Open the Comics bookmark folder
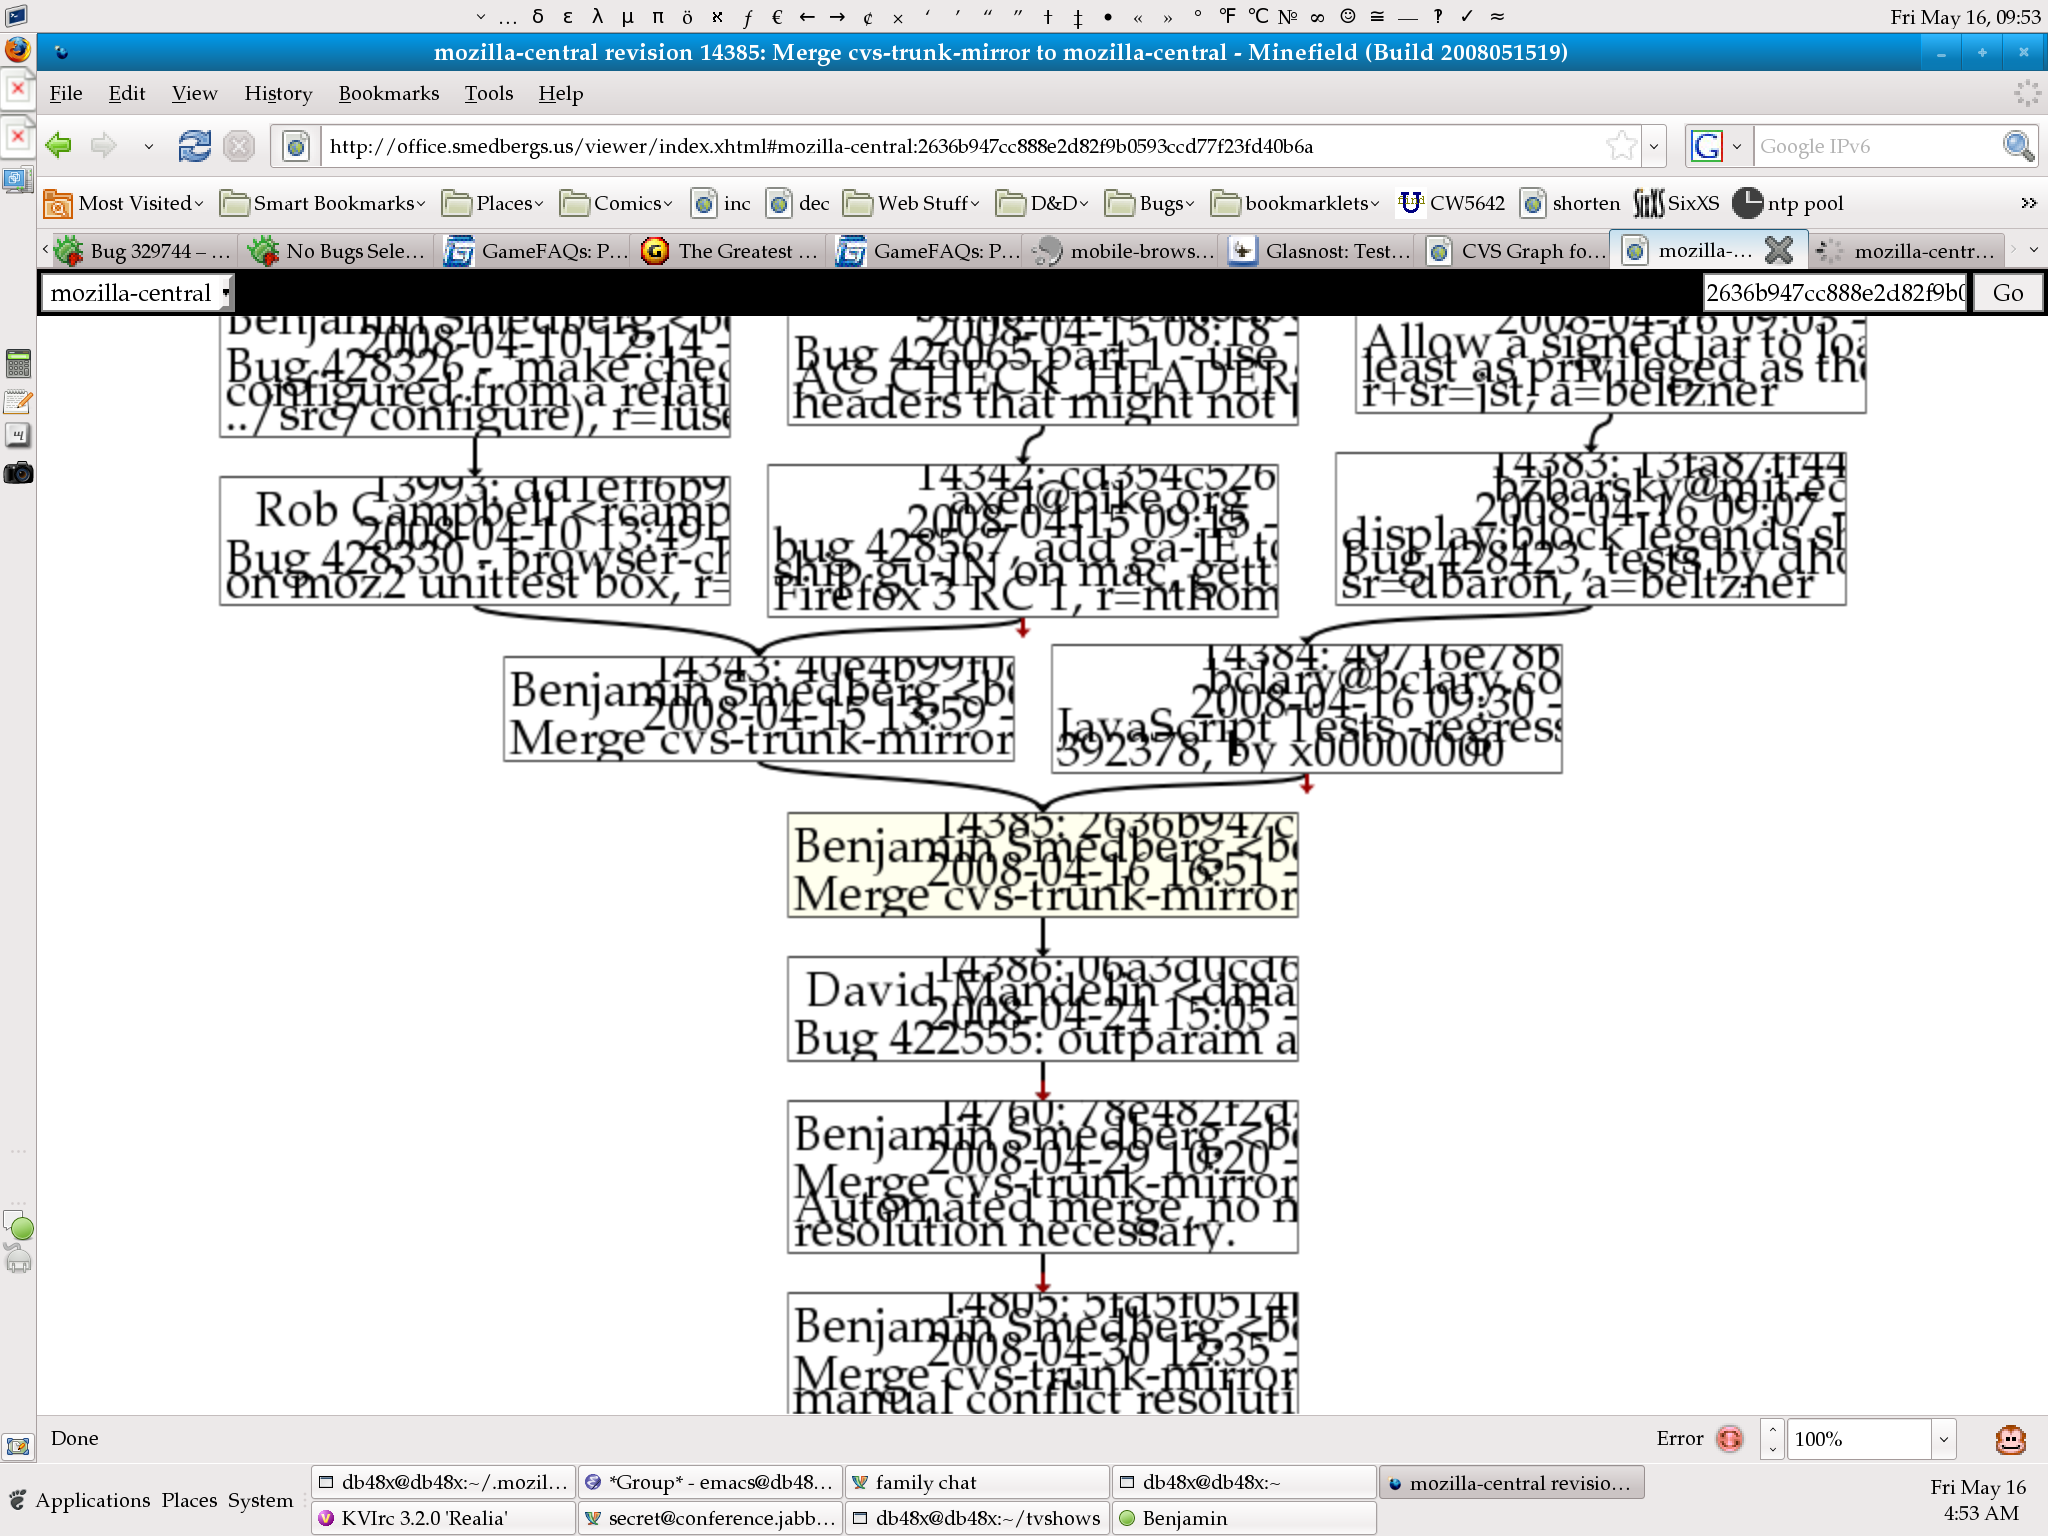 click(x=616, y=203)
